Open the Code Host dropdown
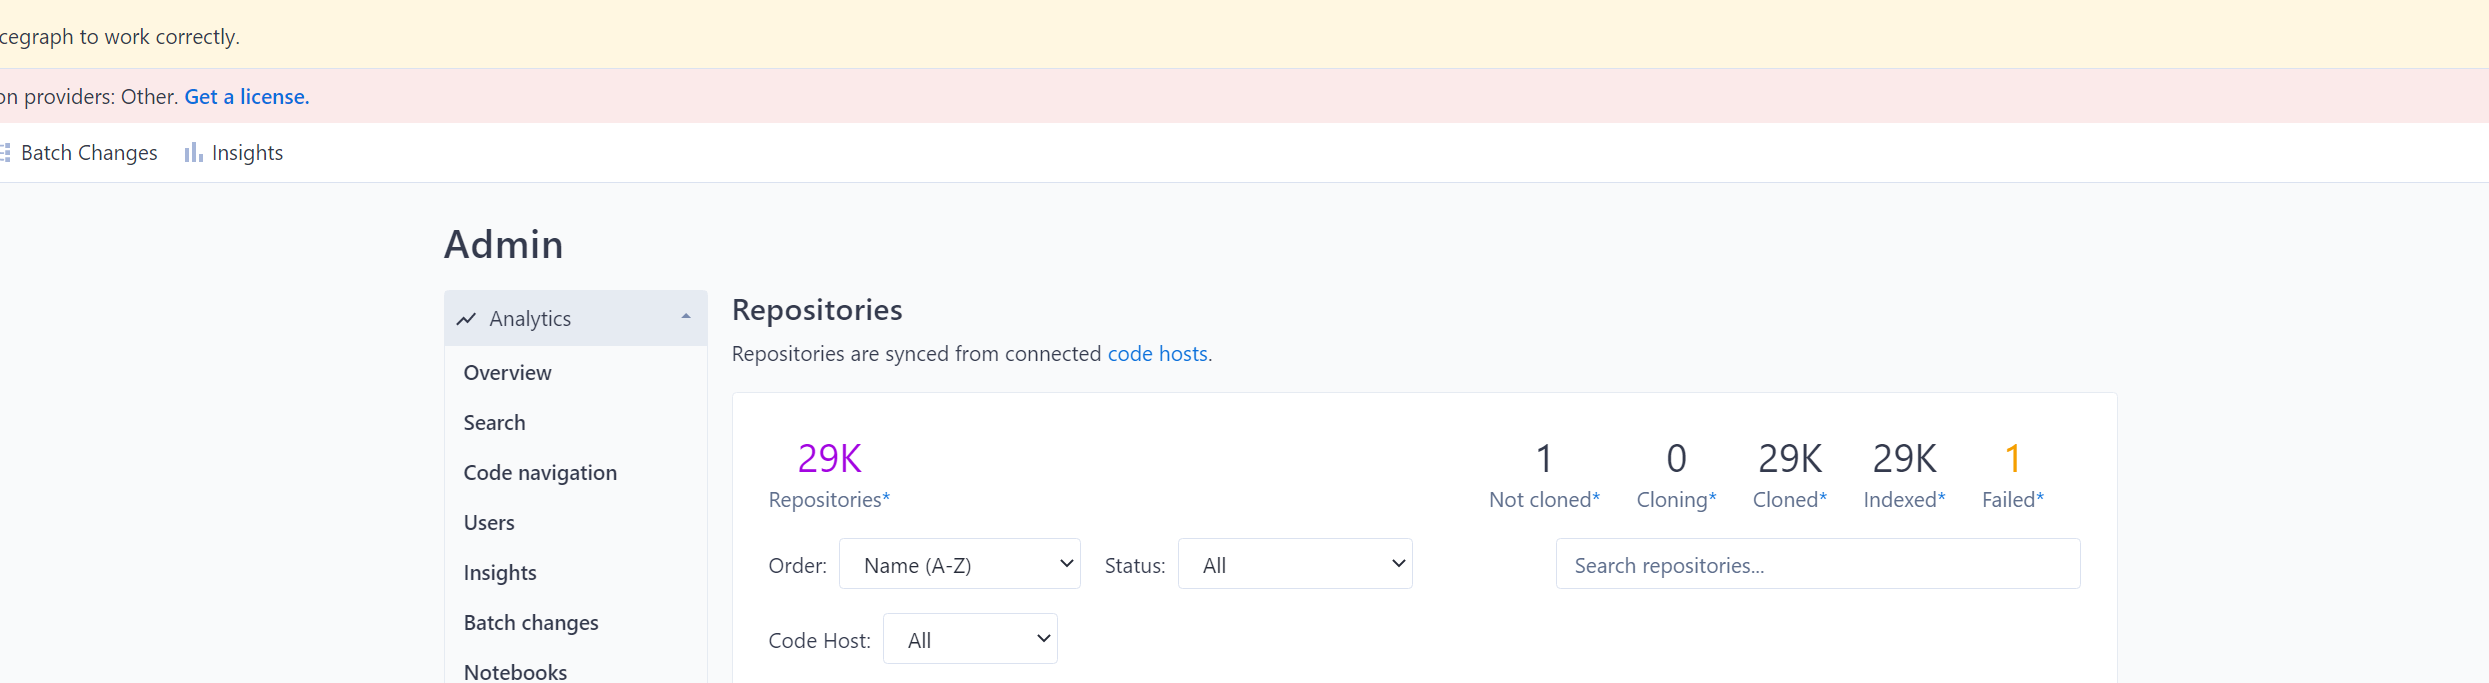Viewport: 2489px width, 683px height. (x=969, y=638)
